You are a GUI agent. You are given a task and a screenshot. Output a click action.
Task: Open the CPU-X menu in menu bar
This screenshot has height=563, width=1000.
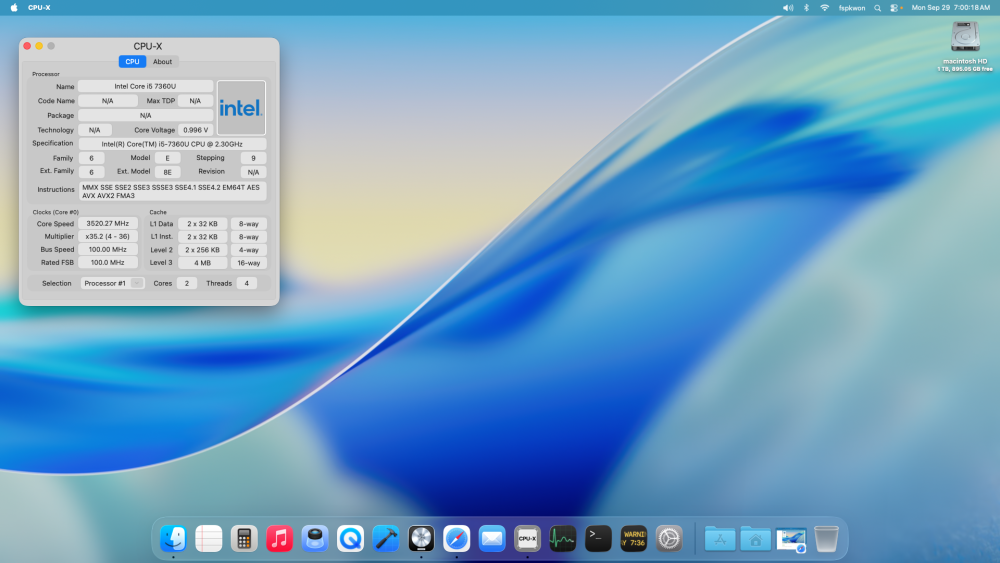(39, 8)
